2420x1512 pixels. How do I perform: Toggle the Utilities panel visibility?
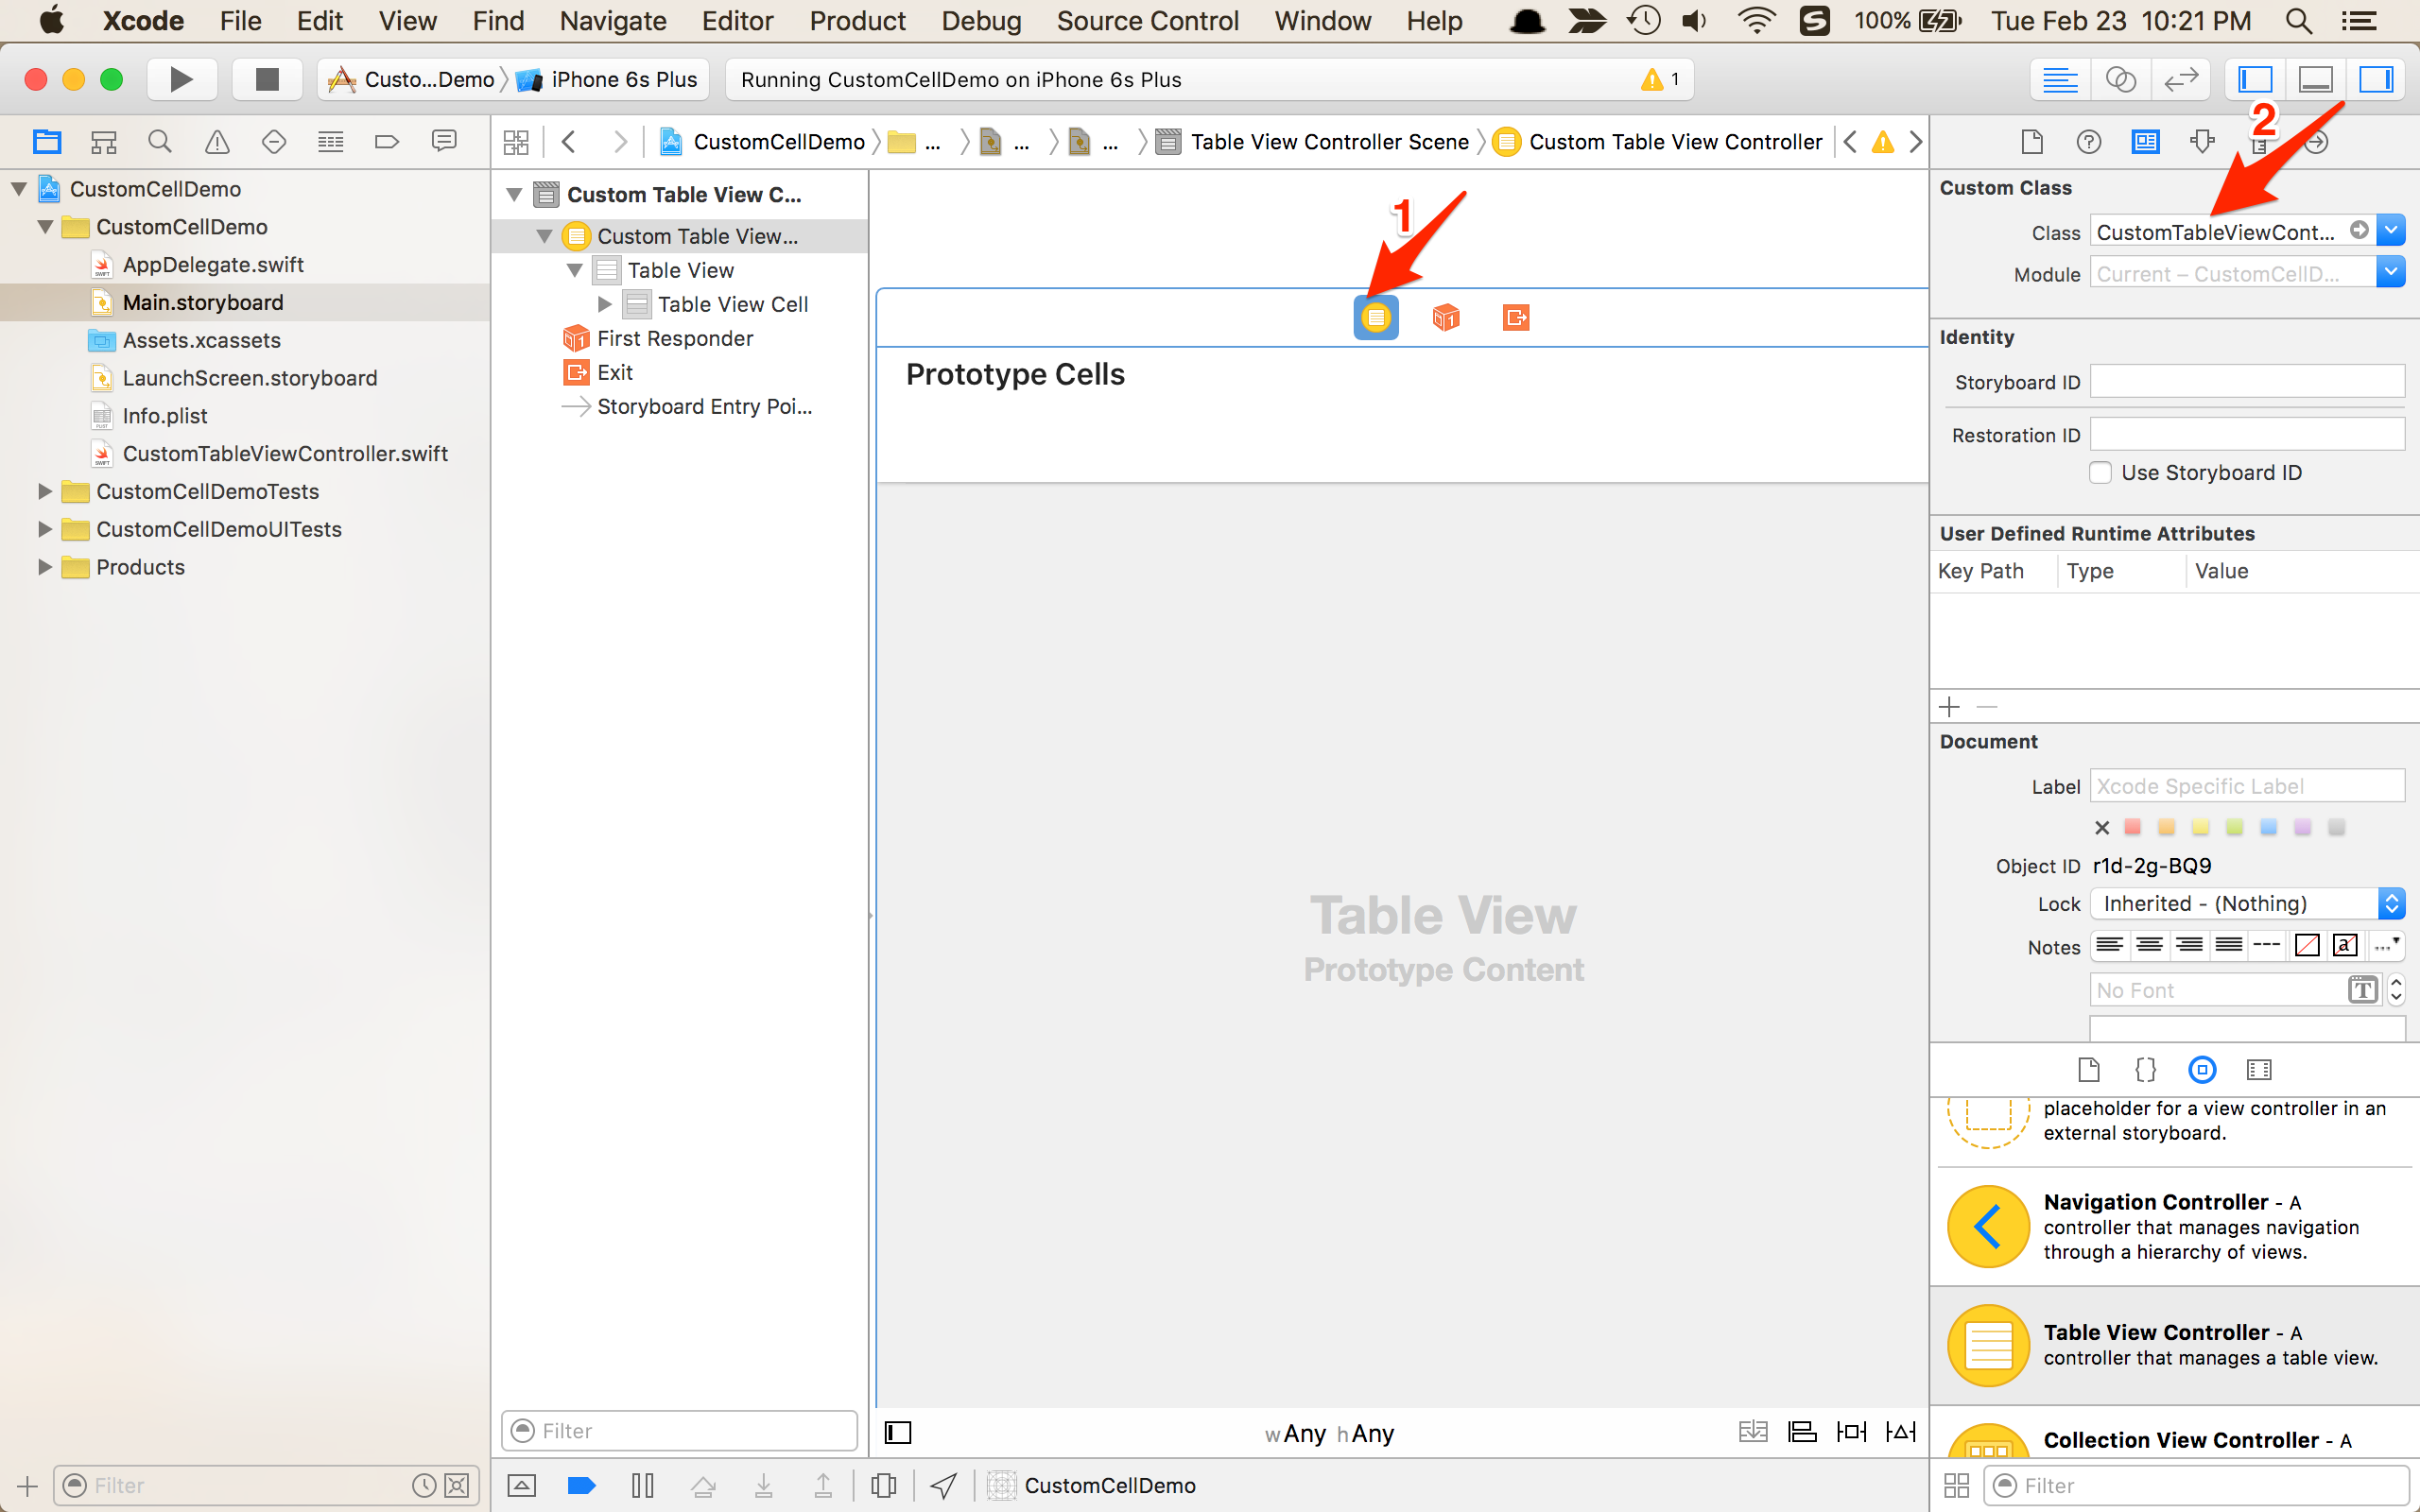tap(2376, 79)
